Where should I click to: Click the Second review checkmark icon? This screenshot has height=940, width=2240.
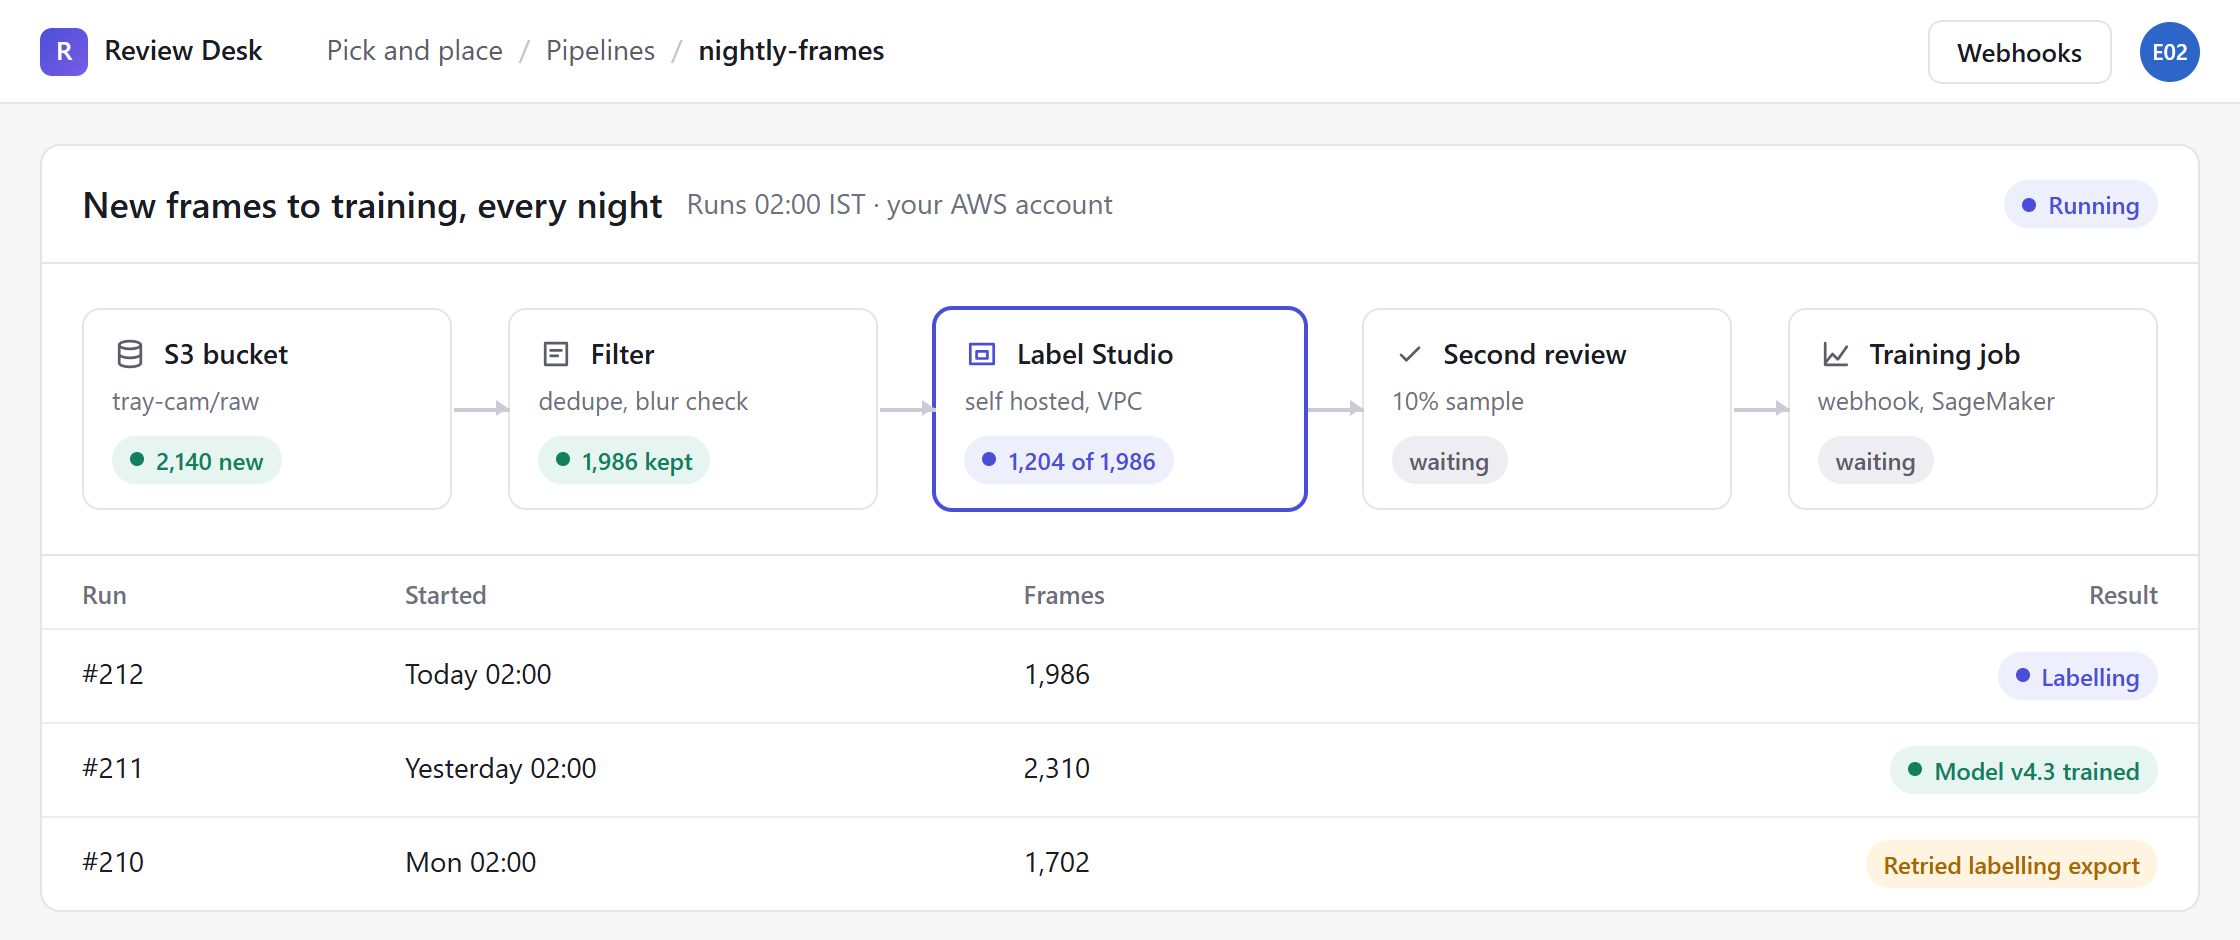tap(1409, 354)
